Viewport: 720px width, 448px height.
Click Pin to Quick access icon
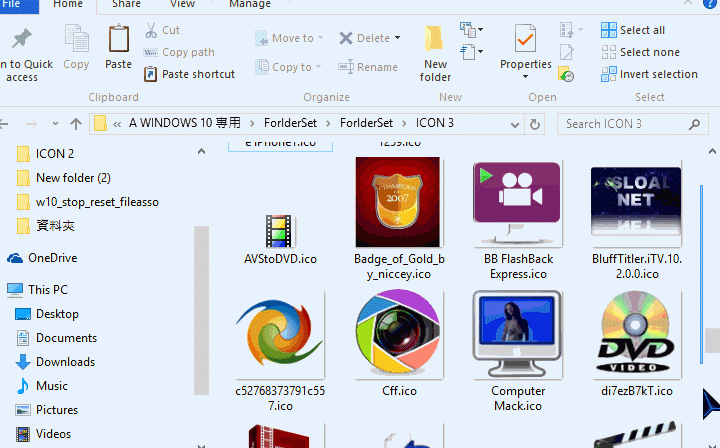[22, 39]
